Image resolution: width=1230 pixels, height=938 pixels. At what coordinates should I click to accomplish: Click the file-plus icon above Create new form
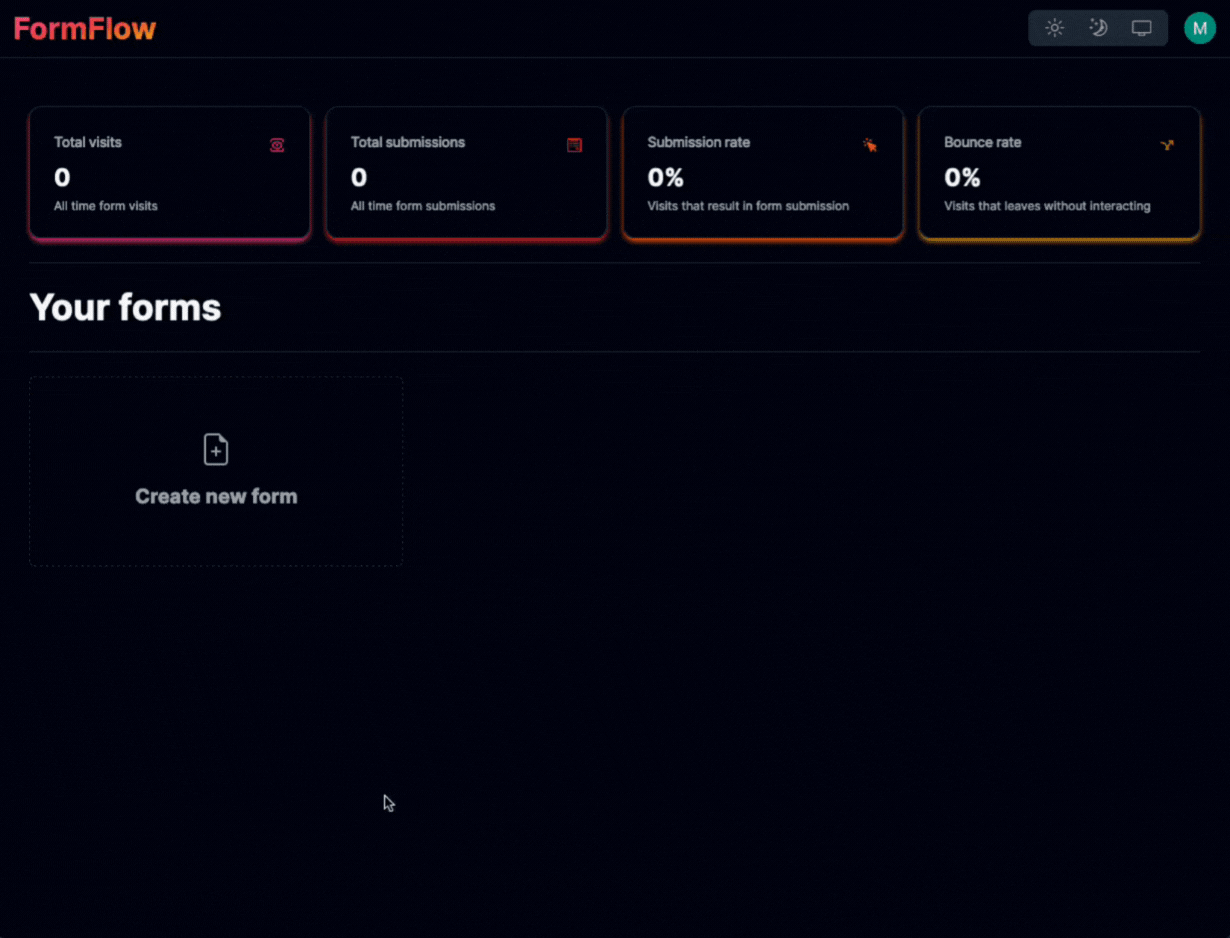tap(216, 450)
